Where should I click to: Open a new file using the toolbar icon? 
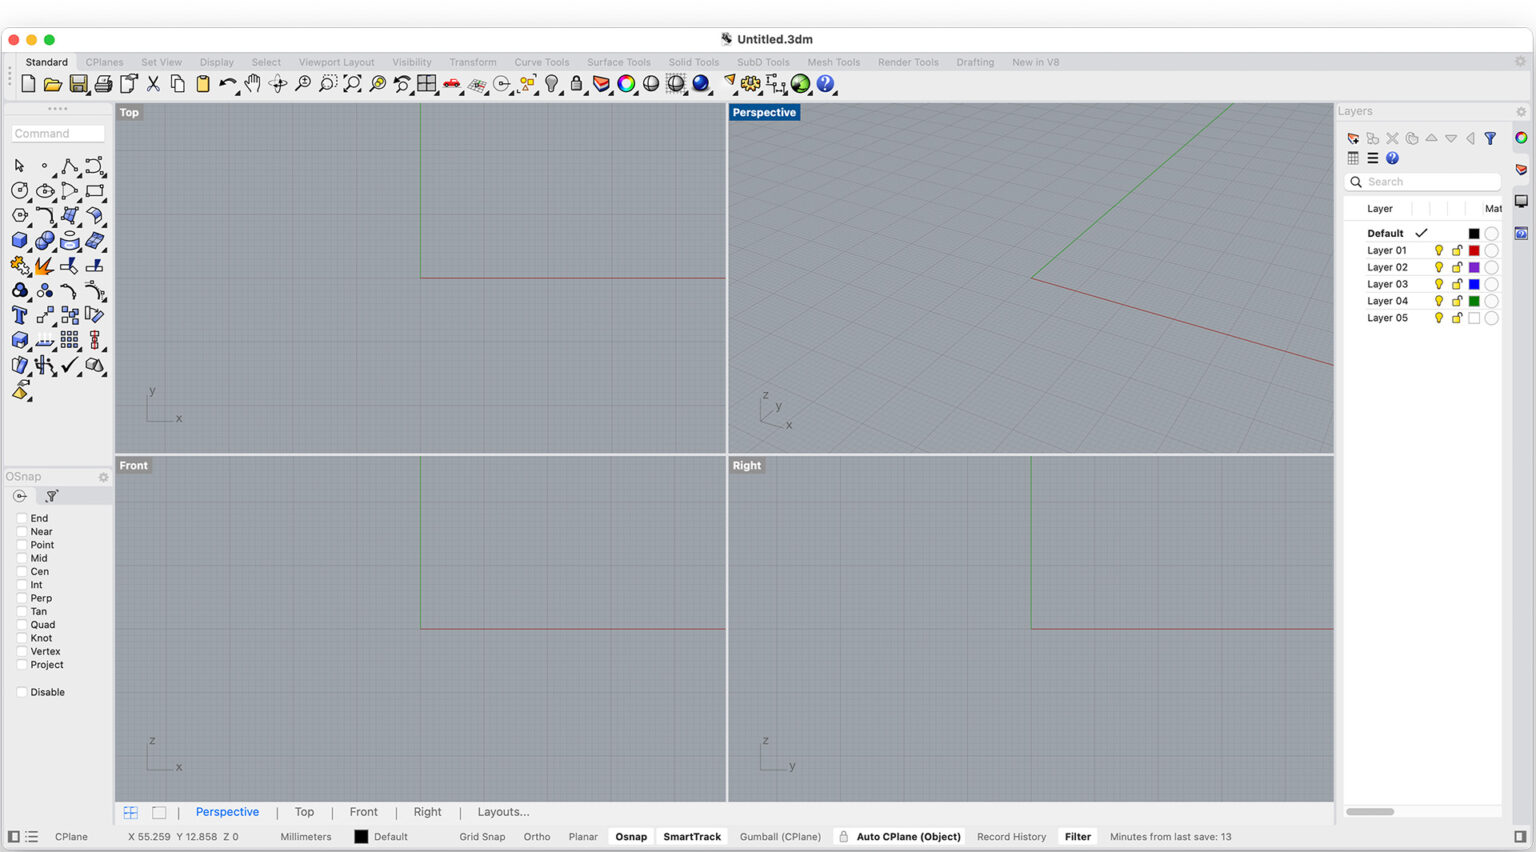28,84
